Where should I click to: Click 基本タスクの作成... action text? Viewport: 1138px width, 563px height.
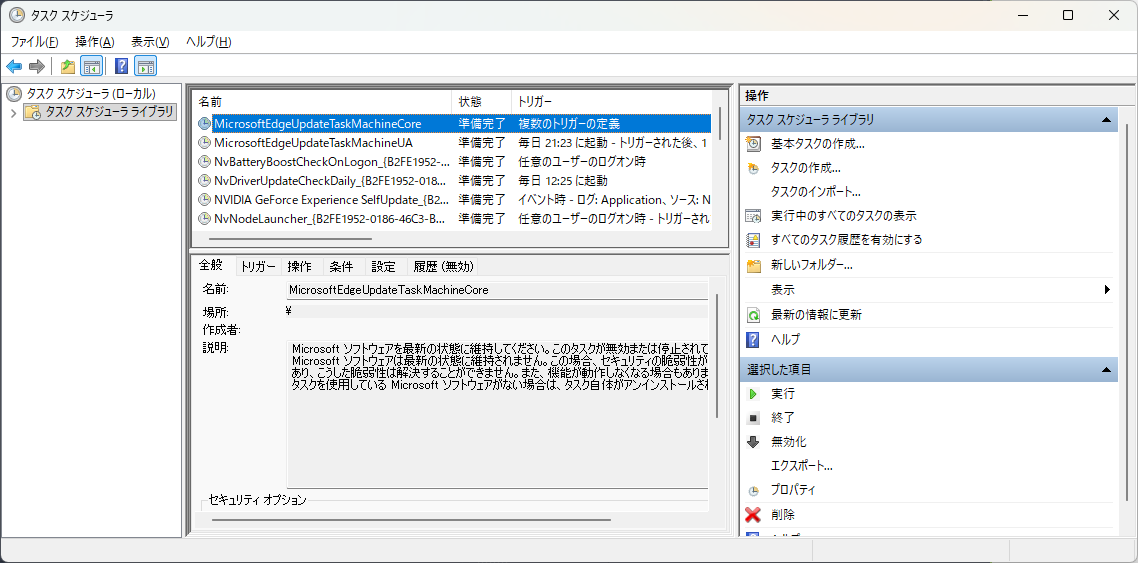coord(818,144)
